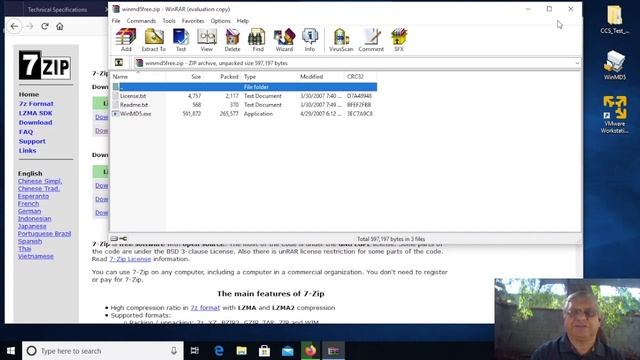
Task: Switch 7-Zip page language to German
Action: point(29,211)
